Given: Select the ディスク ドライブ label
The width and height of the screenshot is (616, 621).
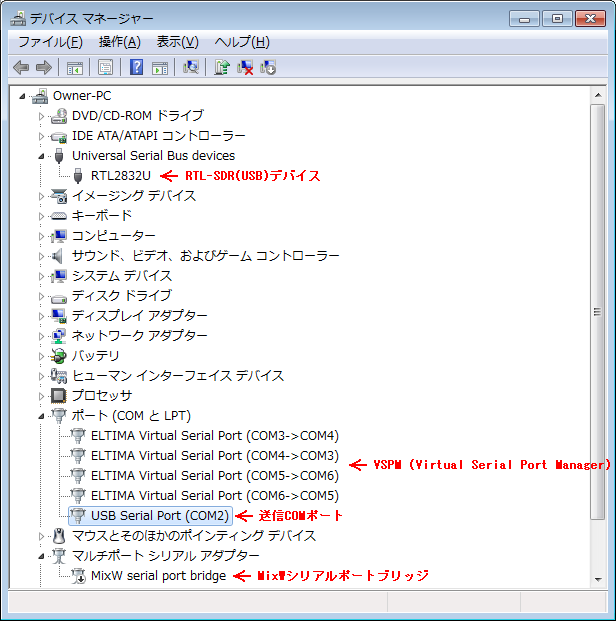Looking at the screenshot, I should (x=122, y=295).
